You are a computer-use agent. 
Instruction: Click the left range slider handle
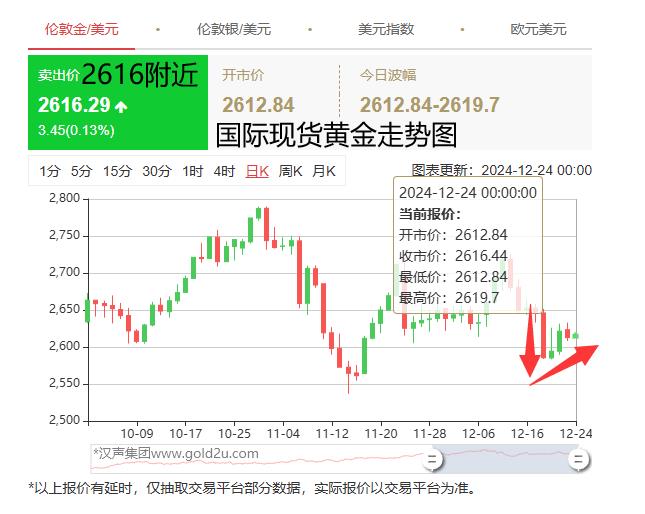(x=432, y=459)
